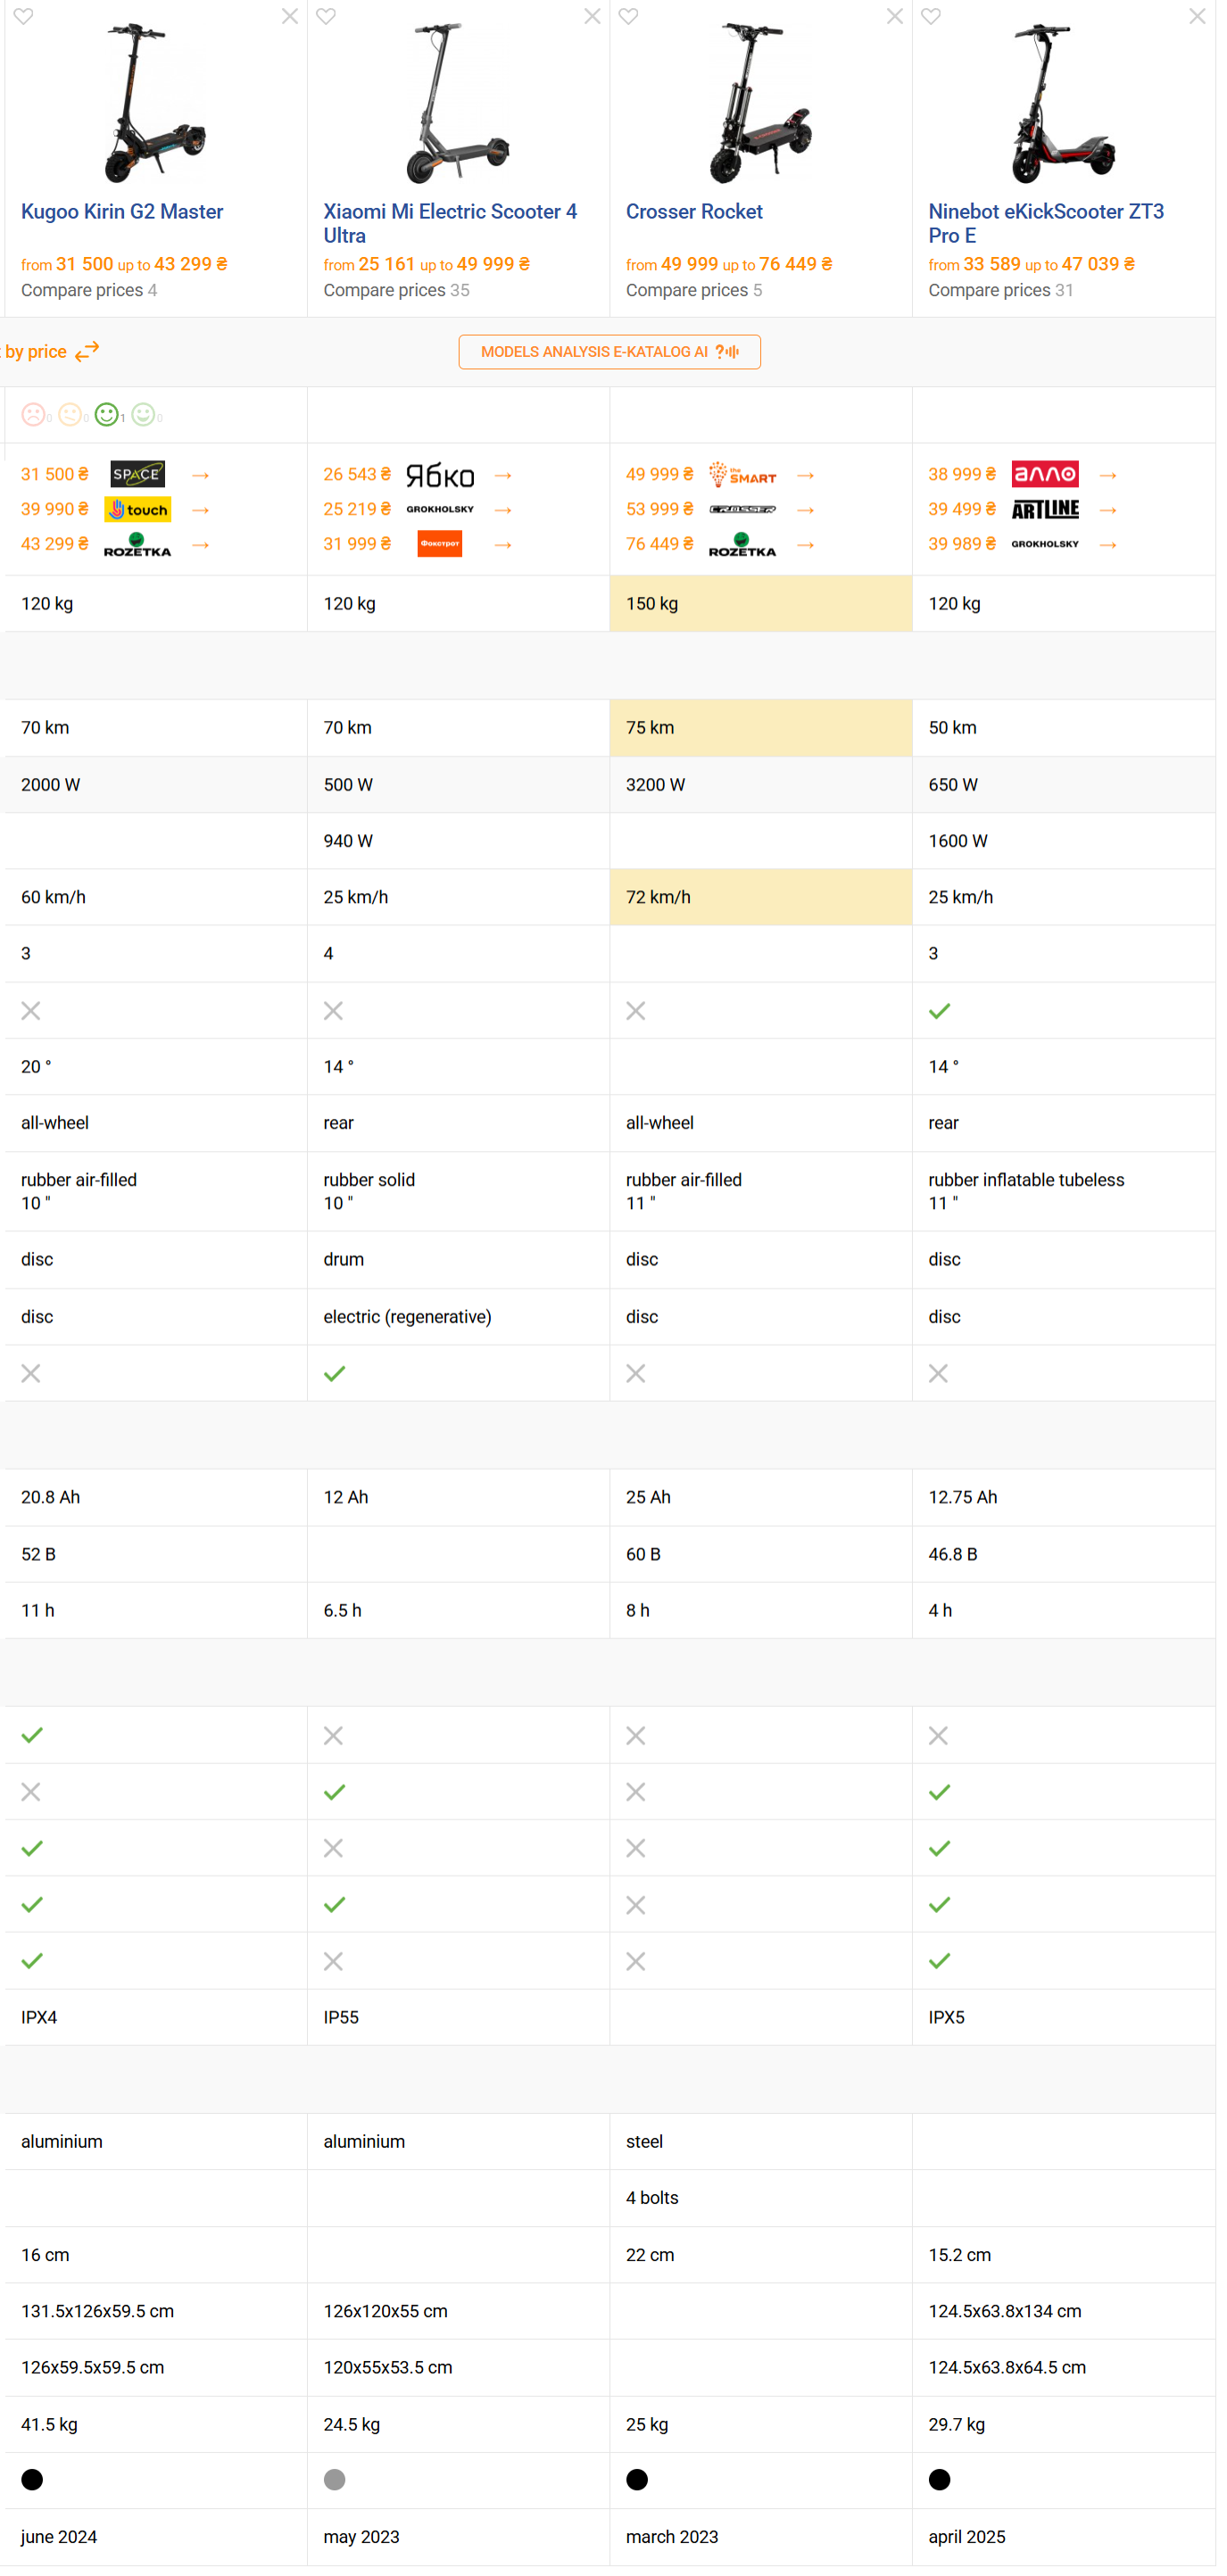The image size is (1227, 2576).
Task: Open the Touch store offer for 39 990 ₴
Action: click(138, 509)
